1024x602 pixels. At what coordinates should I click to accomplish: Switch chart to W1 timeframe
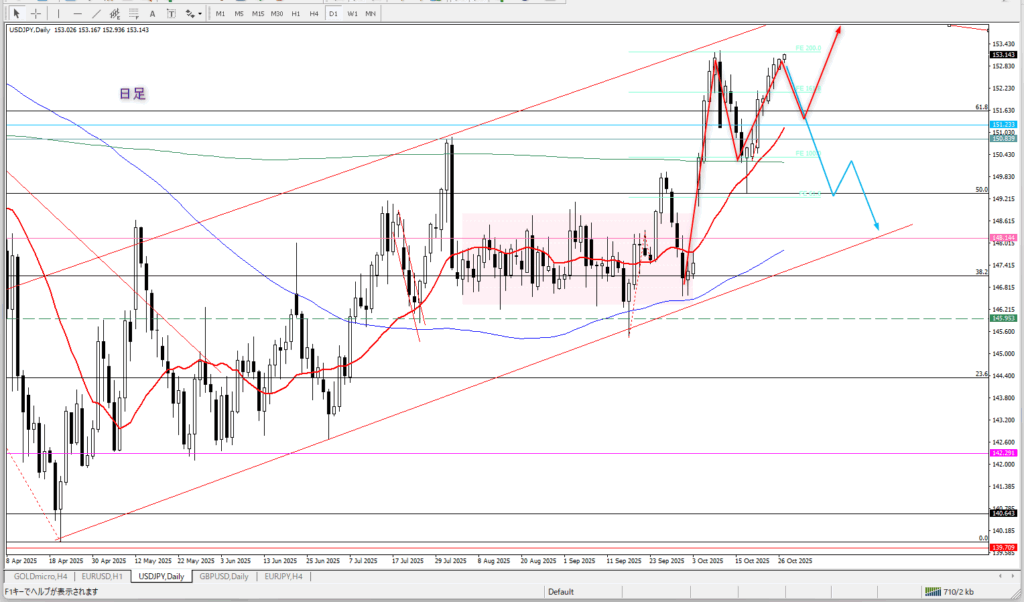tap(352, 13)
